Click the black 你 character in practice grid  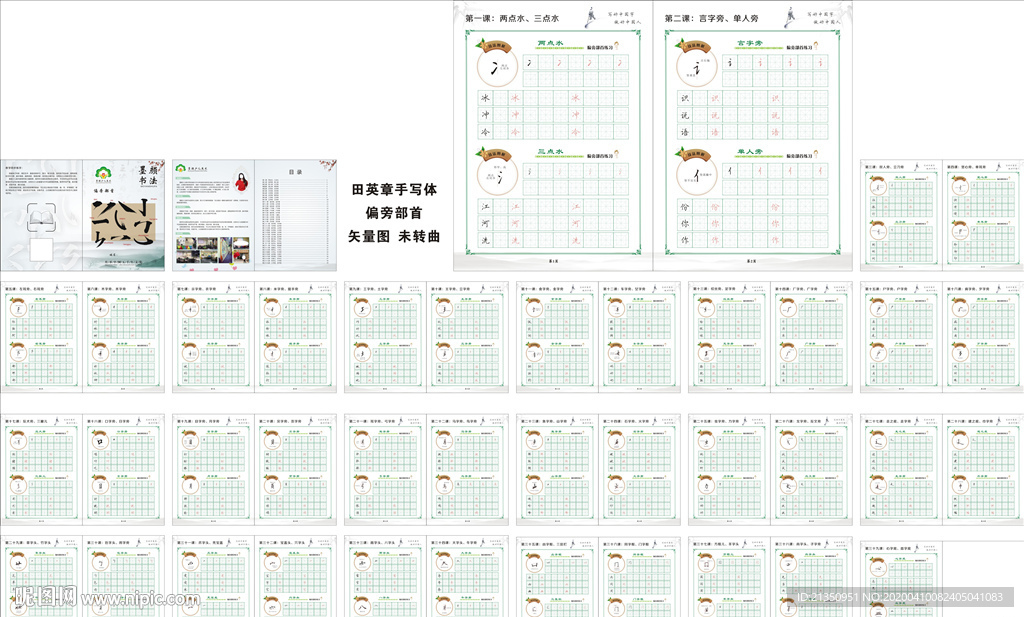(685, 223)
